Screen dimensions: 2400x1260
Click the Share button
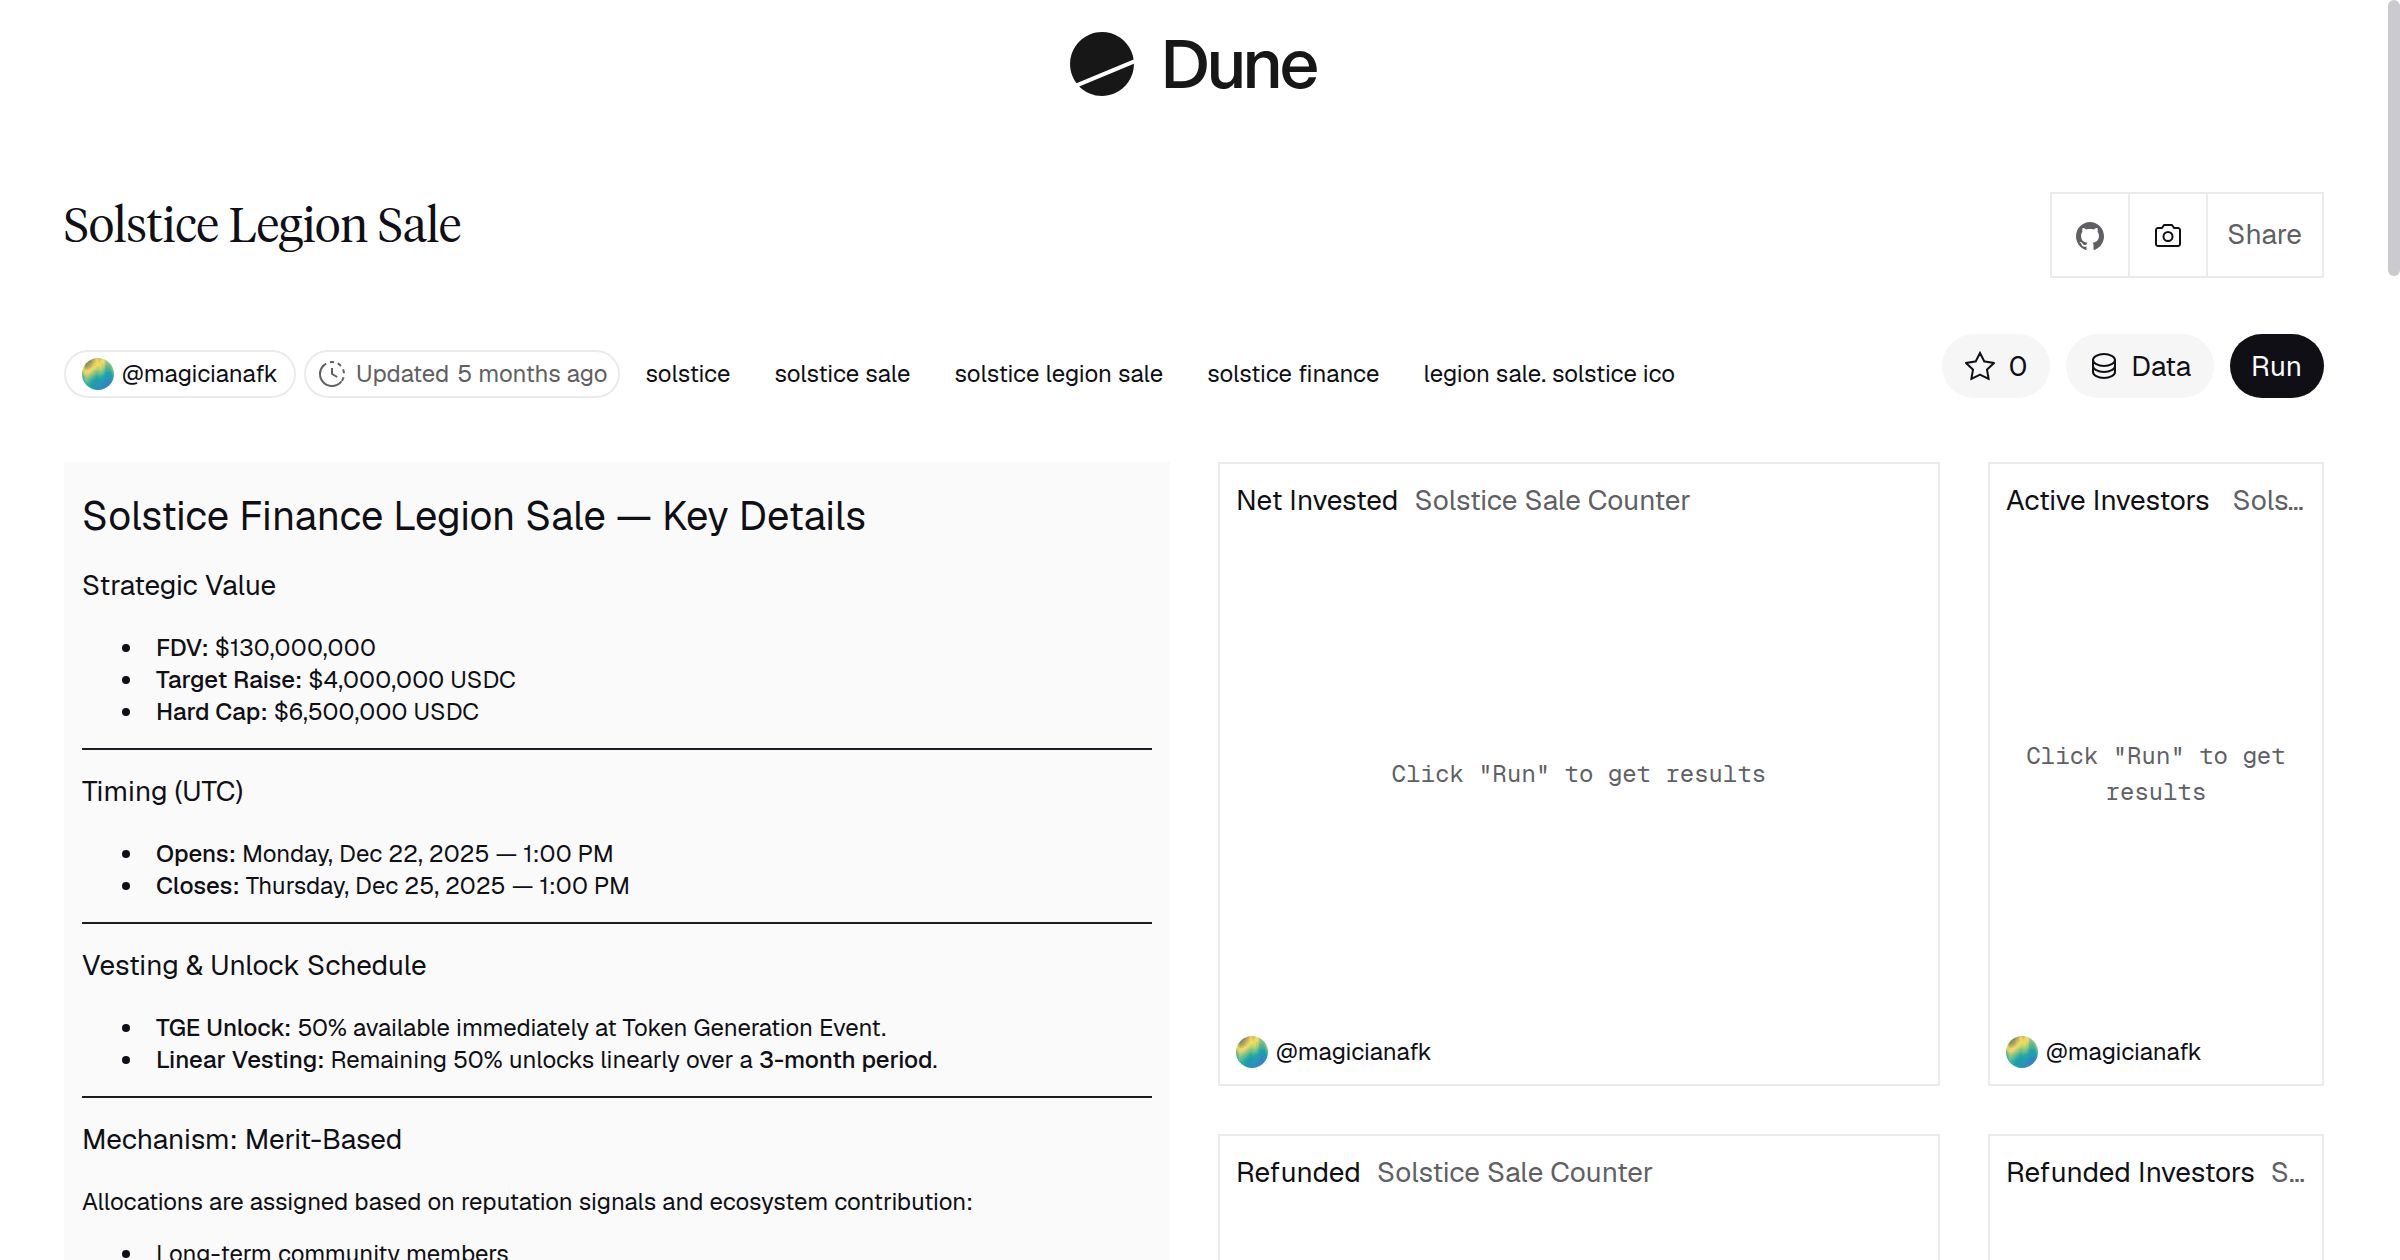click(2264, 235)
